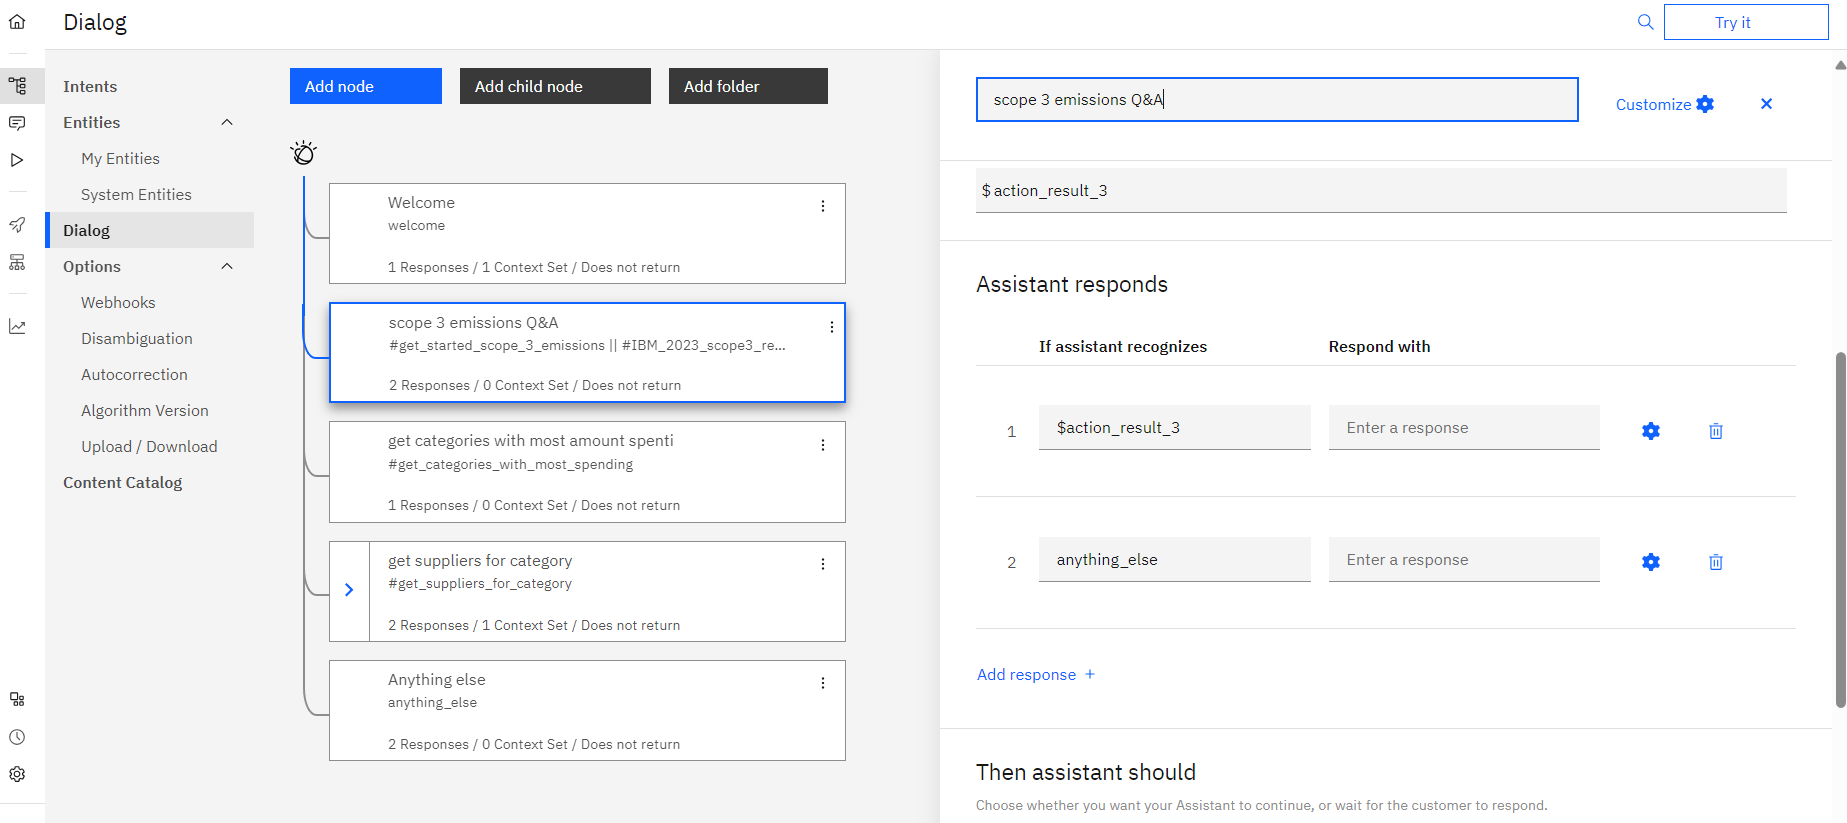The height and width of the screenshot is (823, 1847).
Task: Open the analytics chart icon in the sidebar
Action: pos(17,327)
